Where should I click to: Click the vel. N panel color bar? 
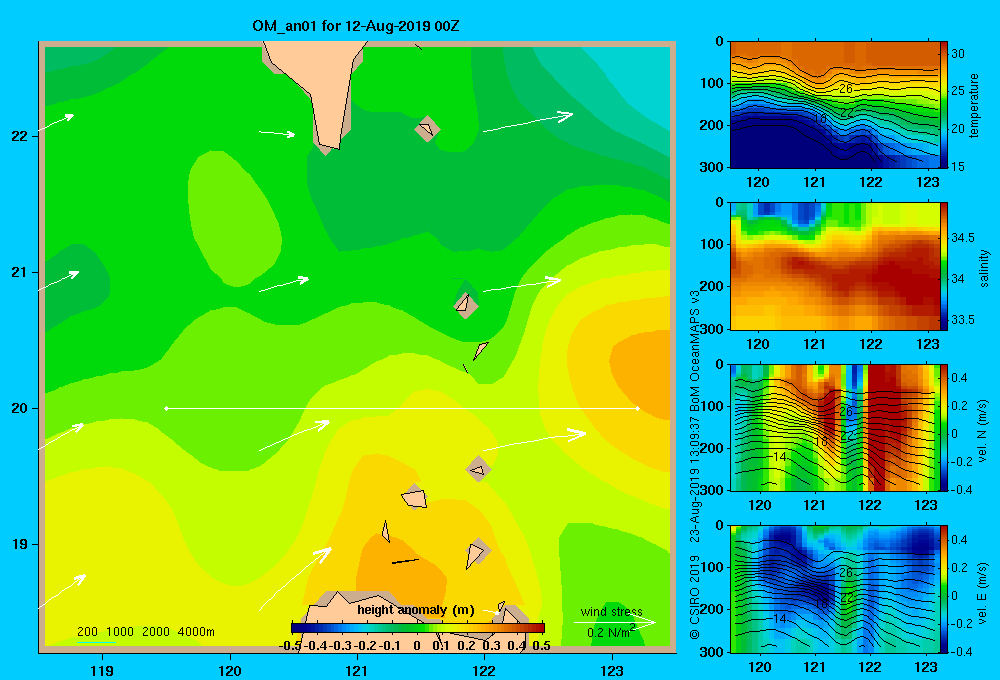944,427
